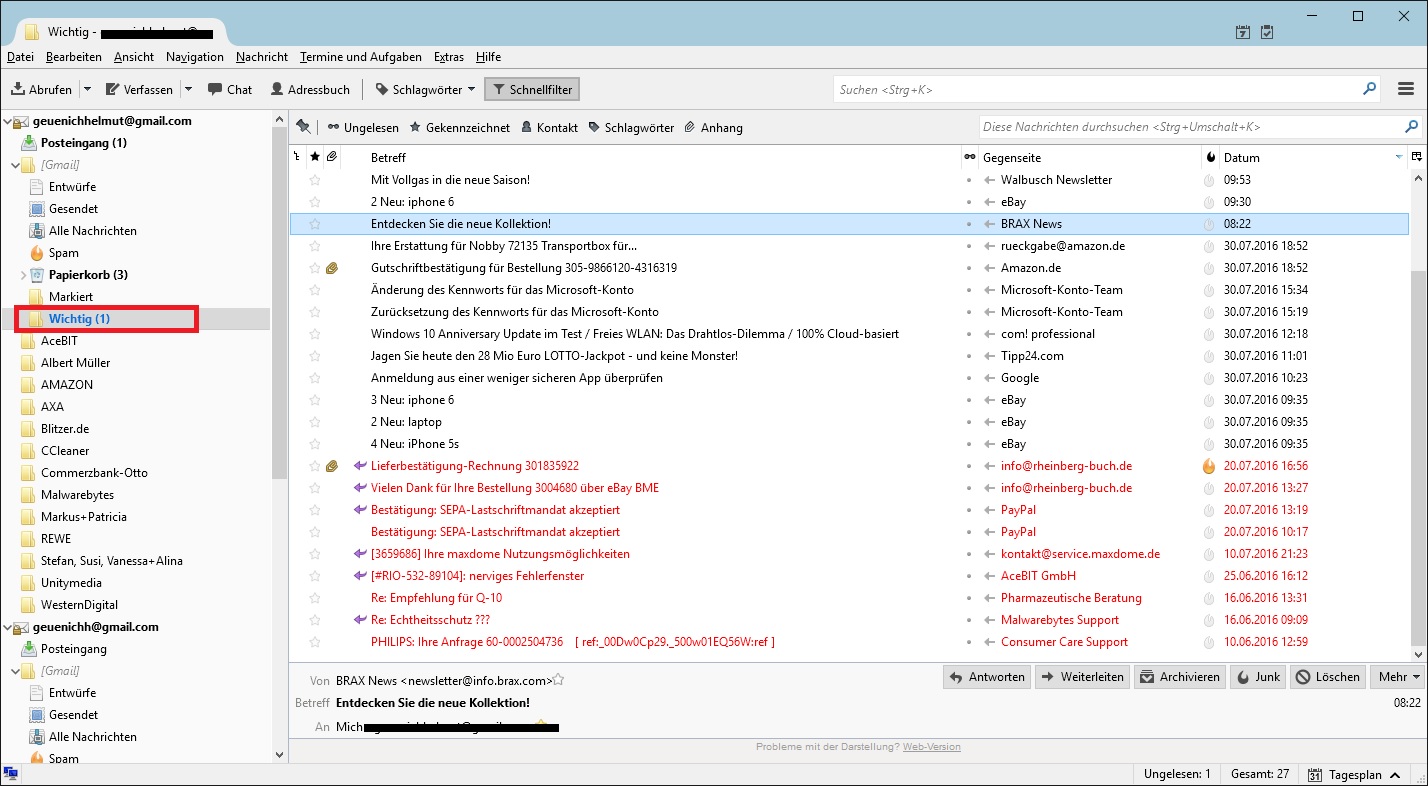Click the Adressbuch toolbar icon
Screen dimensions: 1428x786
tap(277, 89)
